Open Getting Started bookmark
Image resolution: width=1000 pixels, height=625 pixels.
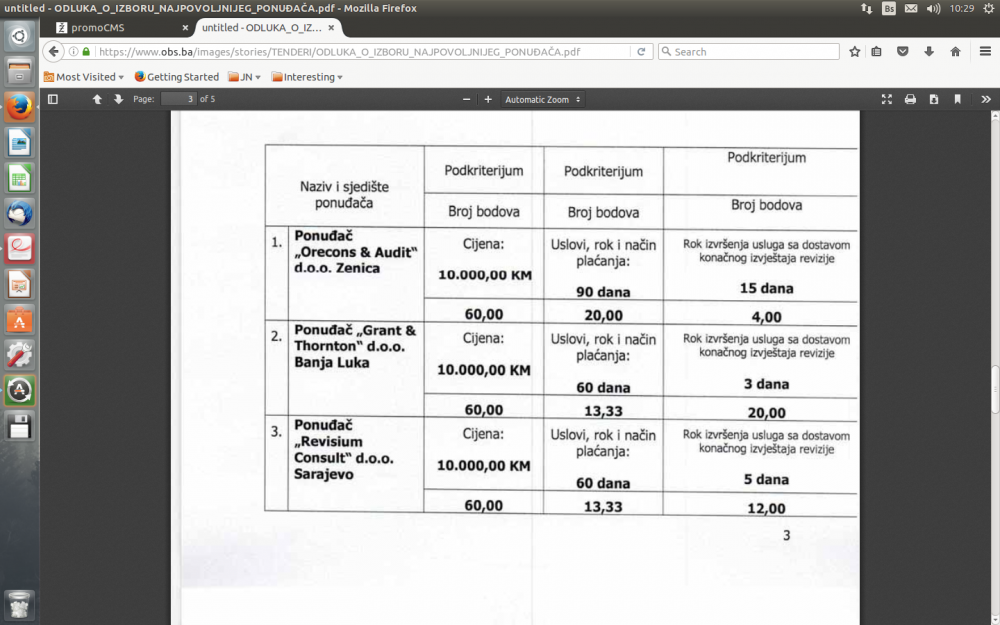[x=177, y=77]
